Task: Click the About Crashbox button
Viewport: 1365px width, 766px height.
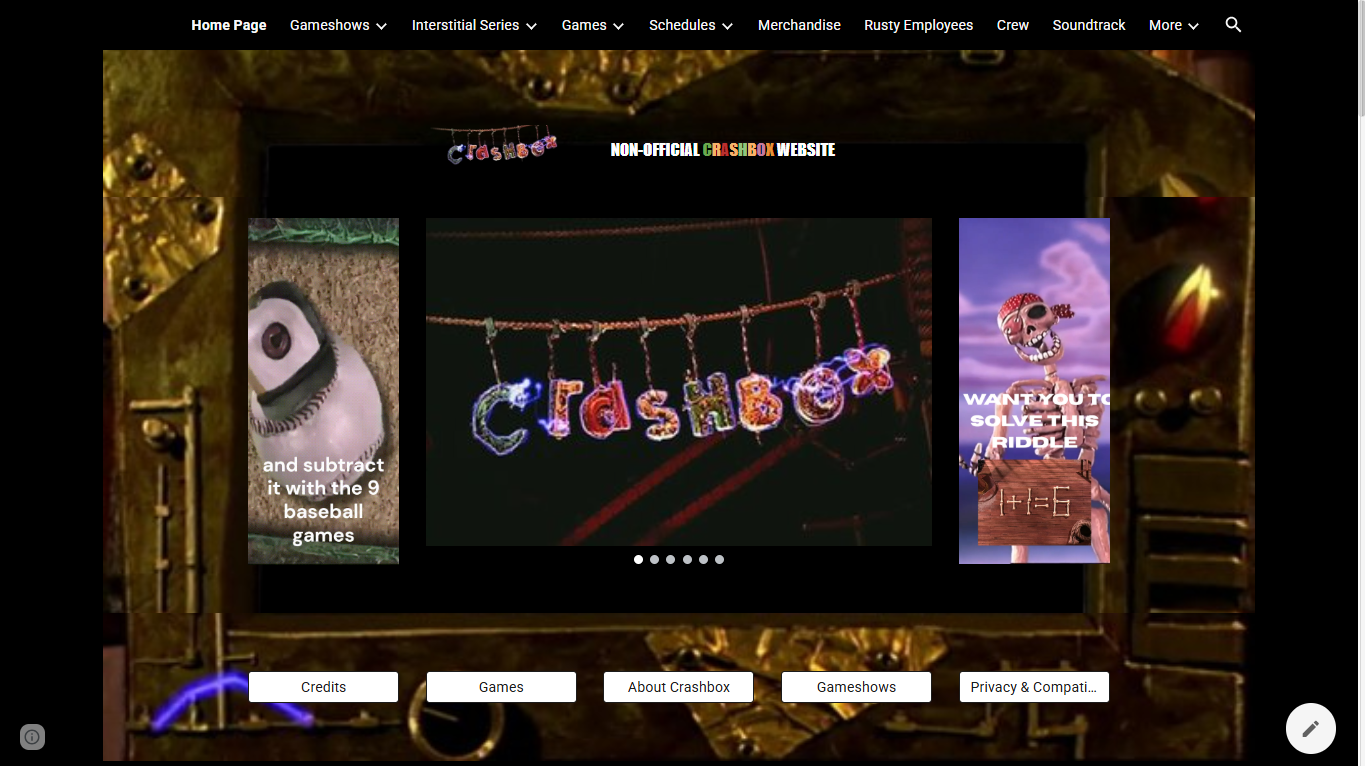Action: click(678, 687)
